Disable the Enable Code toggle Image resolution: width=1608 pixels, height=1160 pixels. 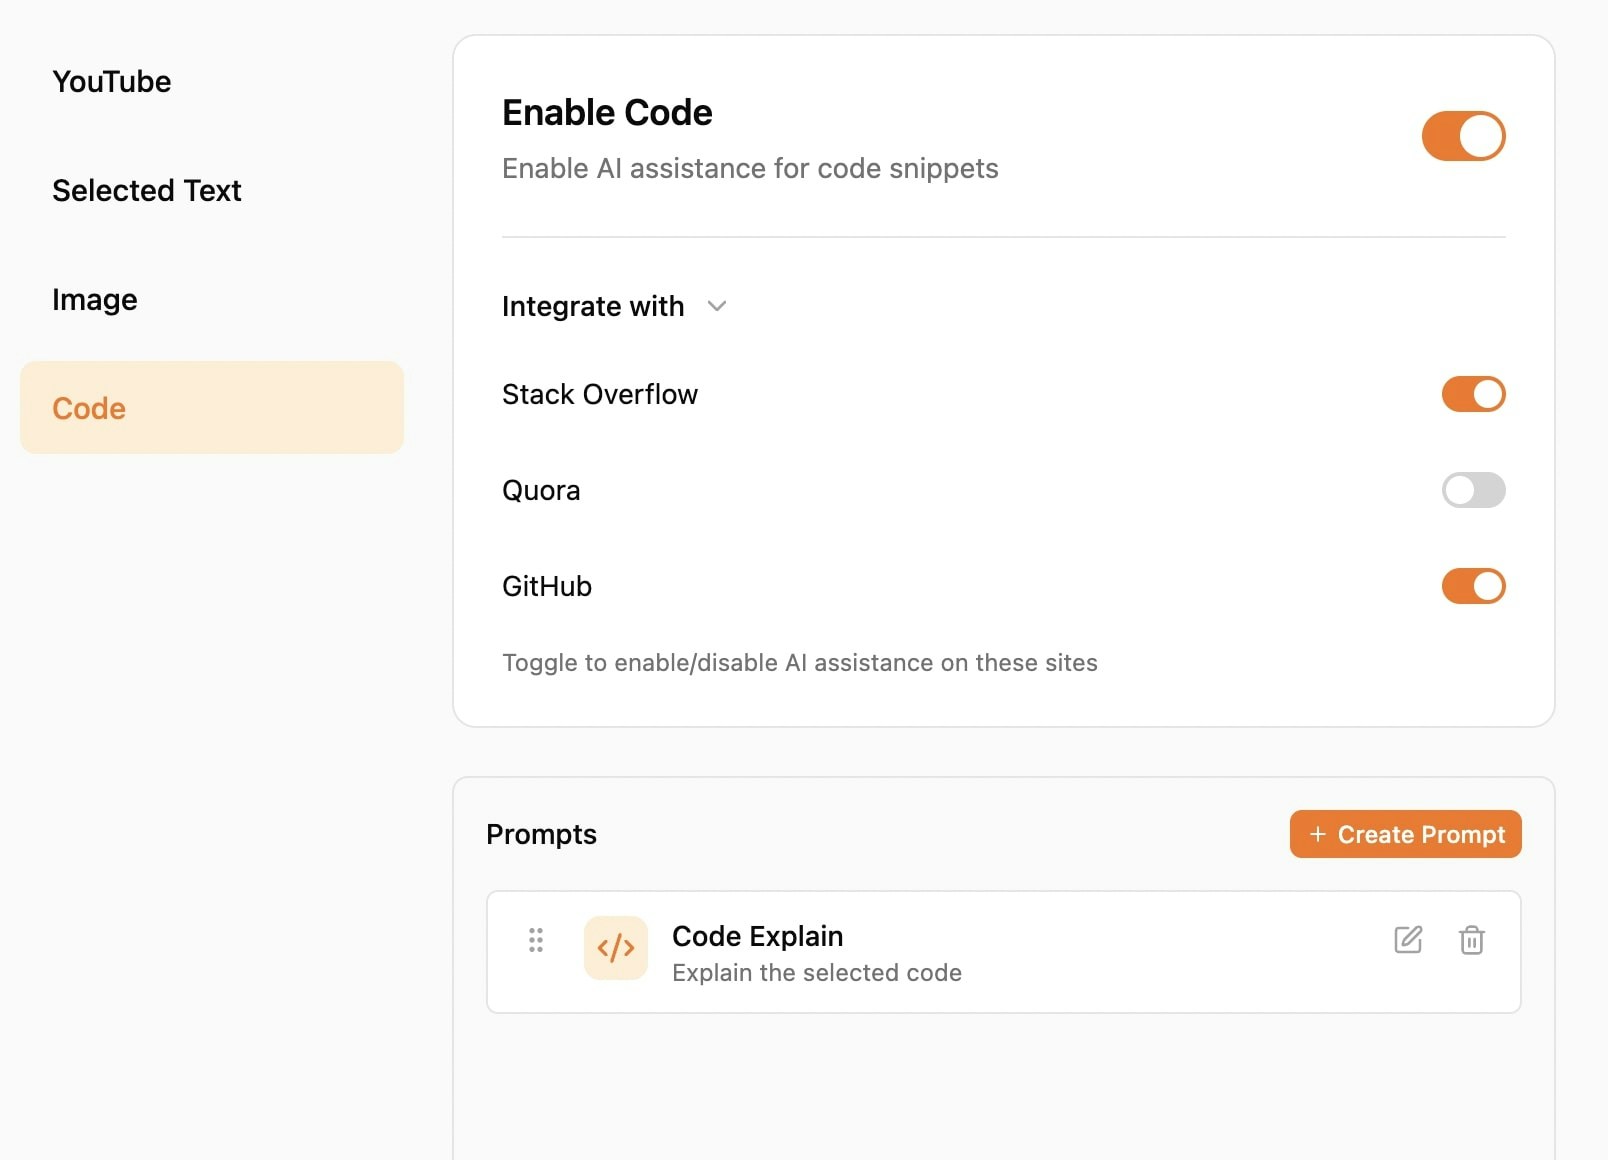(1462, 136)
